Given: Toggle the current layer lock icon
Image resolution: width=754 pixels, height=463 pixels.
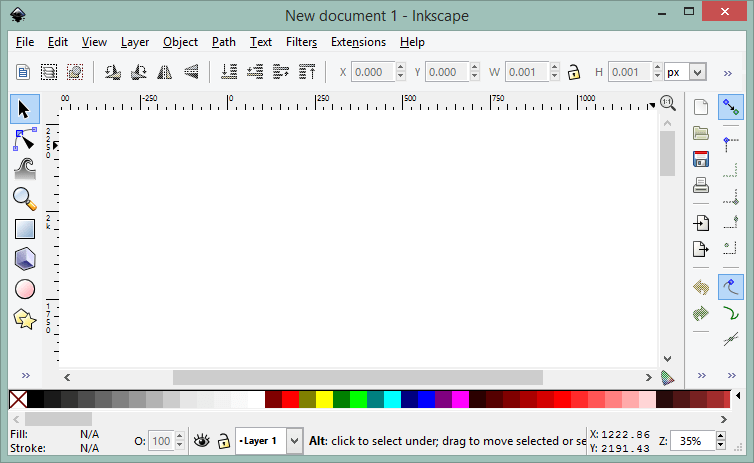Looking at the screenshot, I should tap(224, 440).
